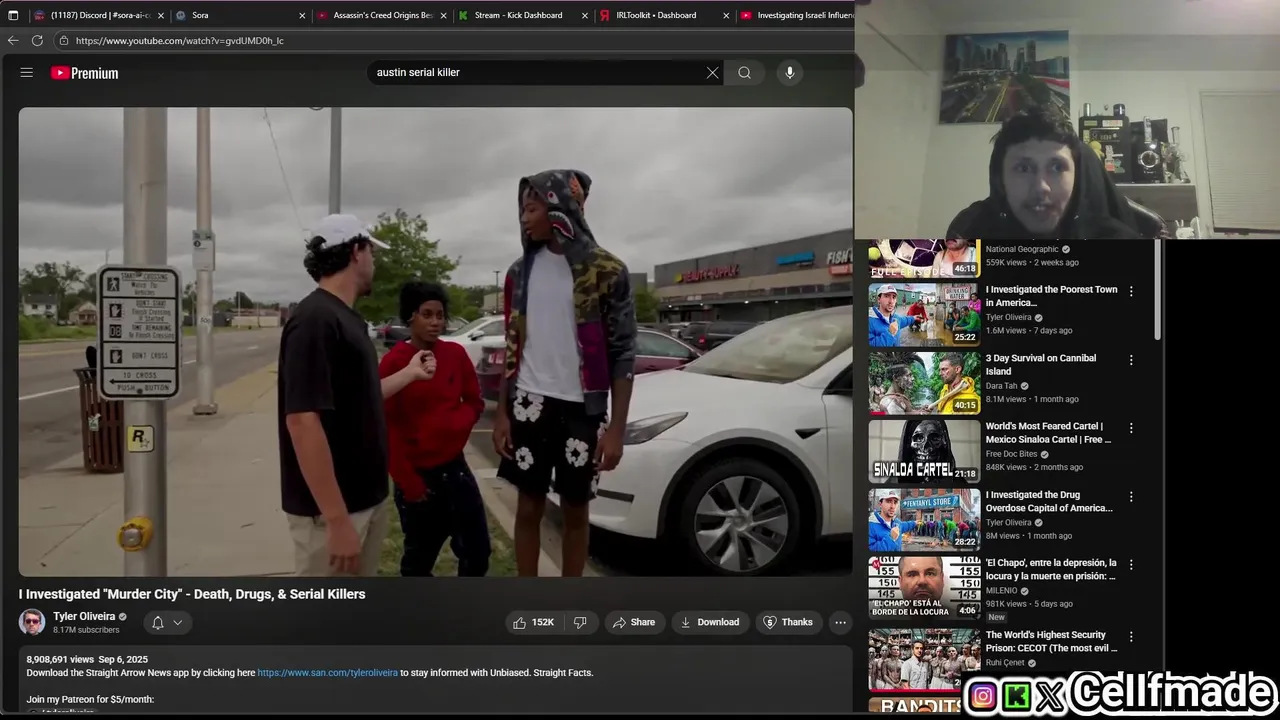
Task: Open the tab list icon left of the Discord tab
Action: (13, 15)
